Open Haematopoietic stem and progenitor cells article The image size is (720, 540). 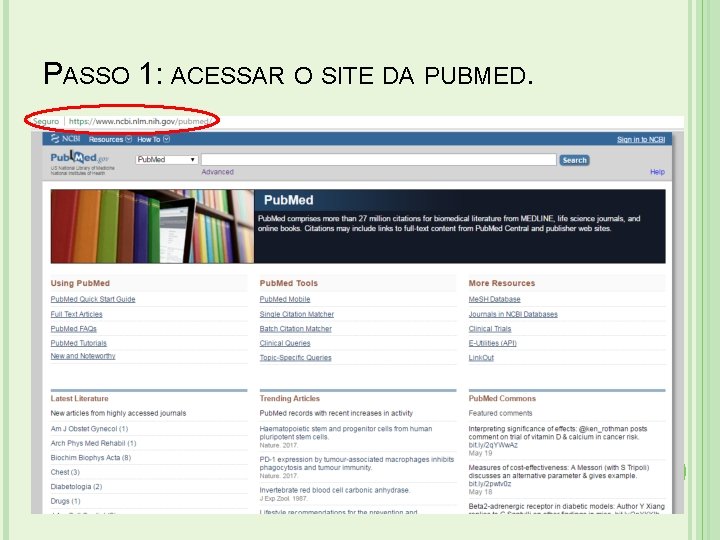tap(345, 433)
